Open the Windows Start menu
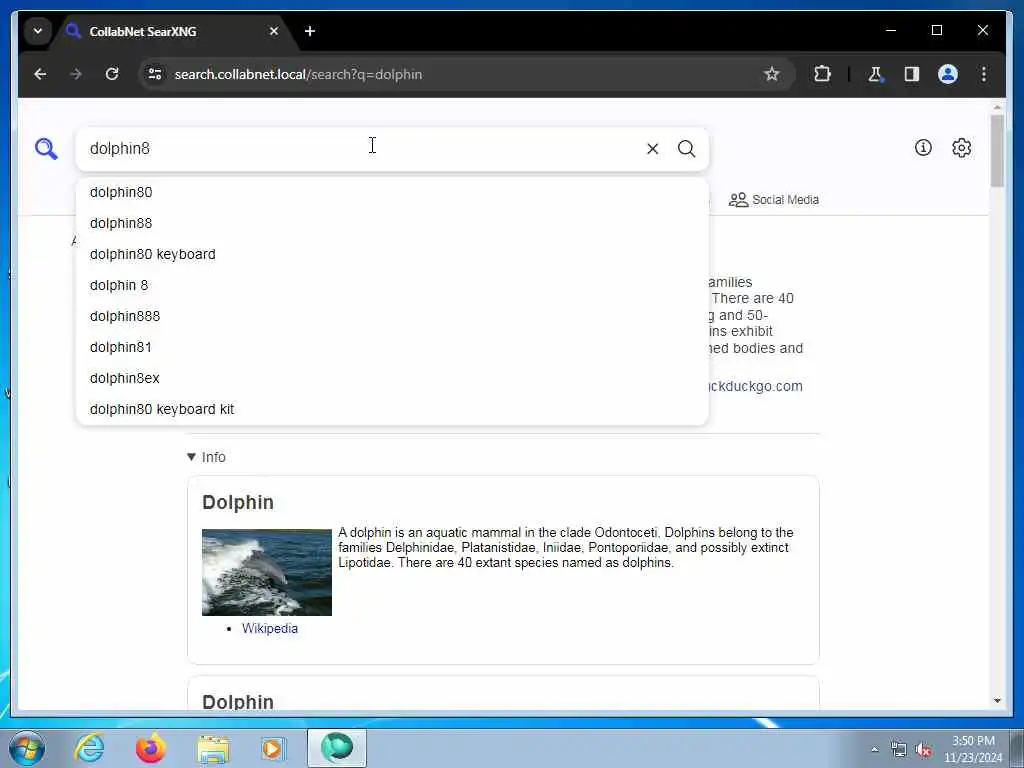 (27, 748)
